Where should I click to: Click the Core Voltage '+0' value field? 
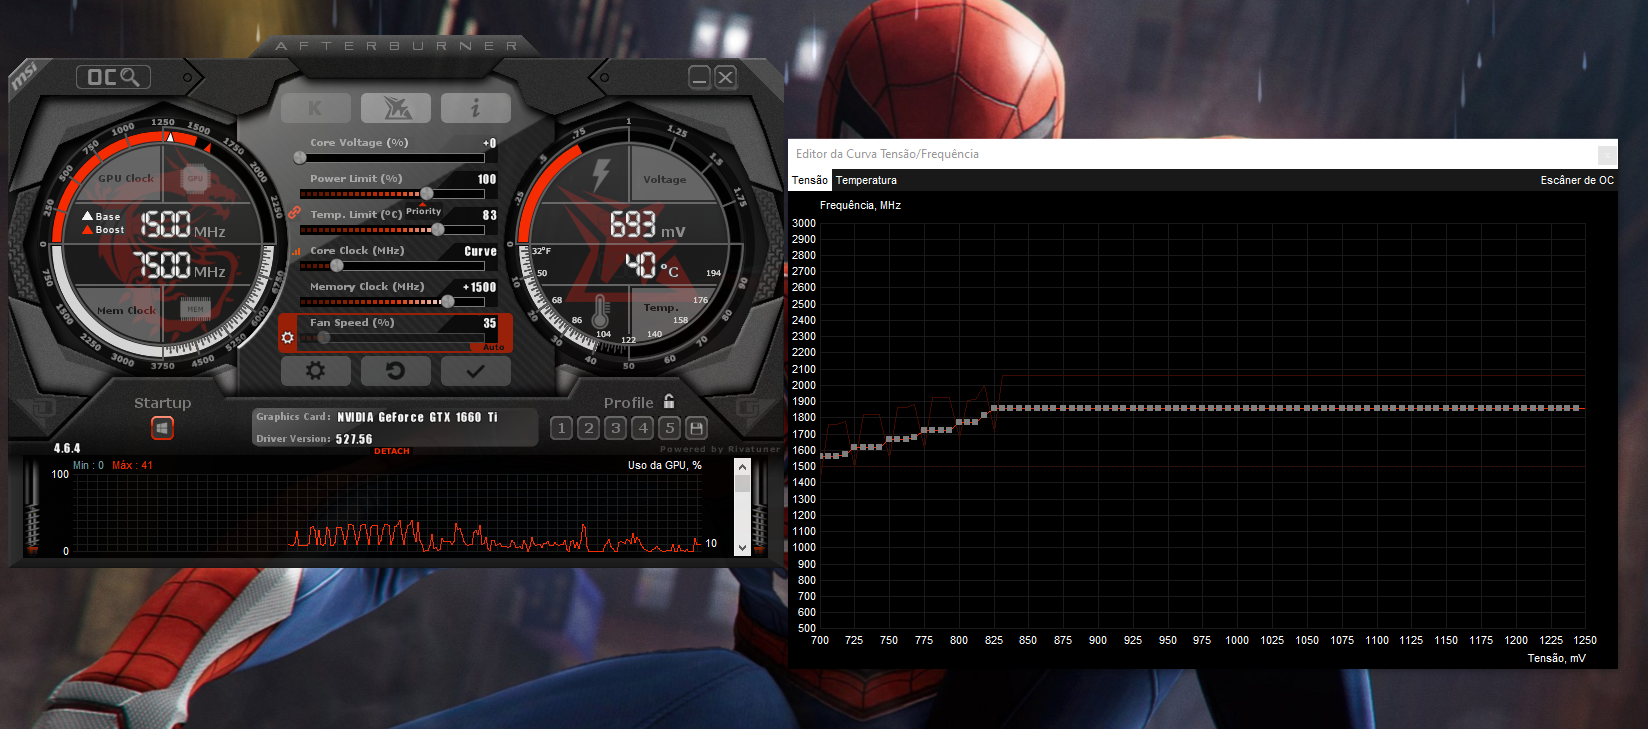click(489, 143)
